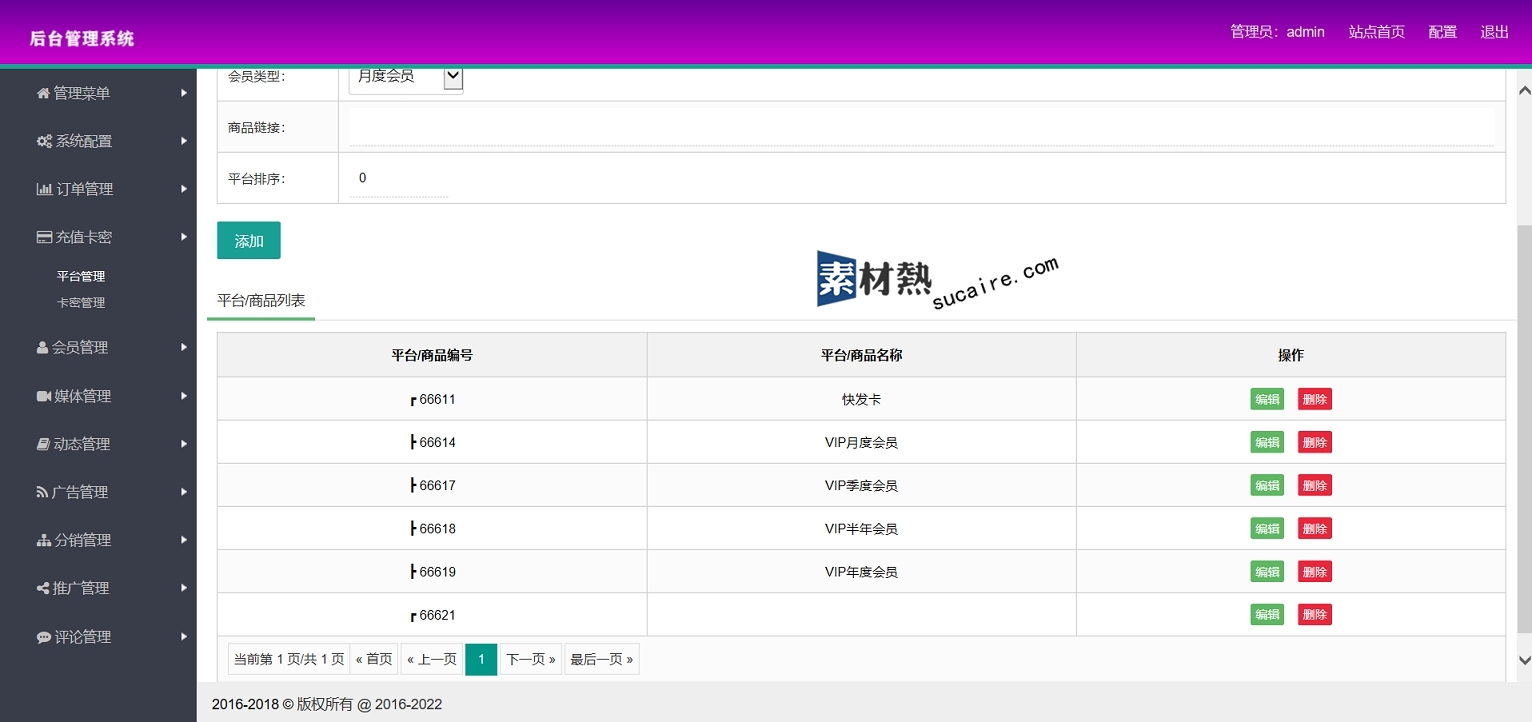The width and height of the screenshot is (1532, 722).
Task: Click 删除 for VIP季度会员 row
Action: point(1315,485)
